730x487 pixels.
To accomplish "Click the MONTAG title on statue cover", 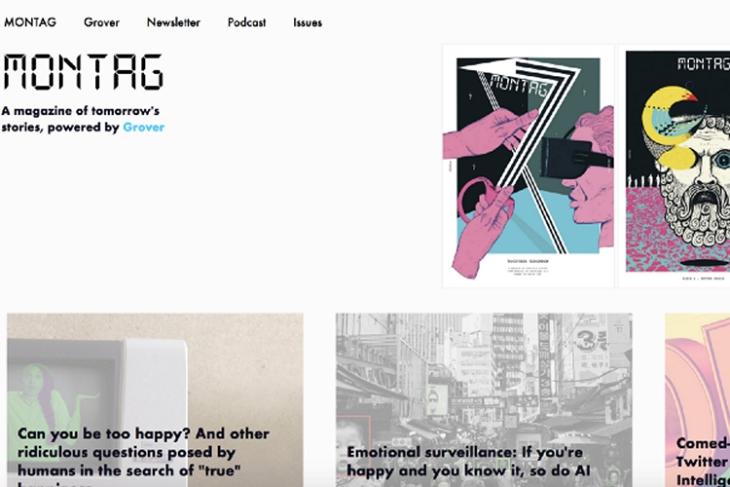I will point(703,64).
